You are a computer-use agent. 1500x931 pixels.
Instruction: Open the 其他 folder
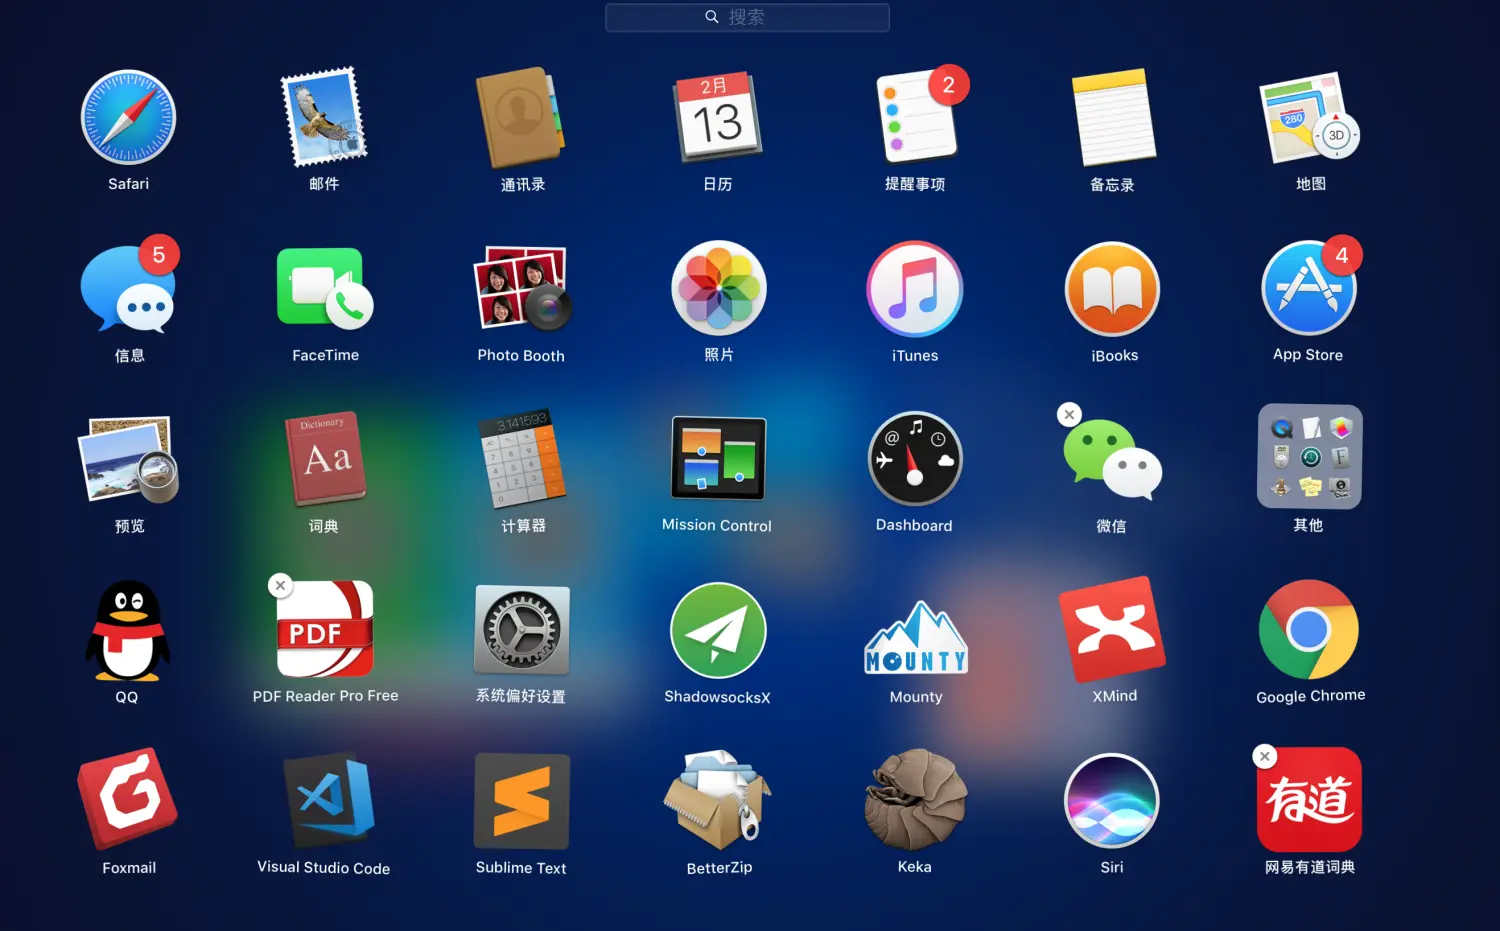tap(1310, 457)
